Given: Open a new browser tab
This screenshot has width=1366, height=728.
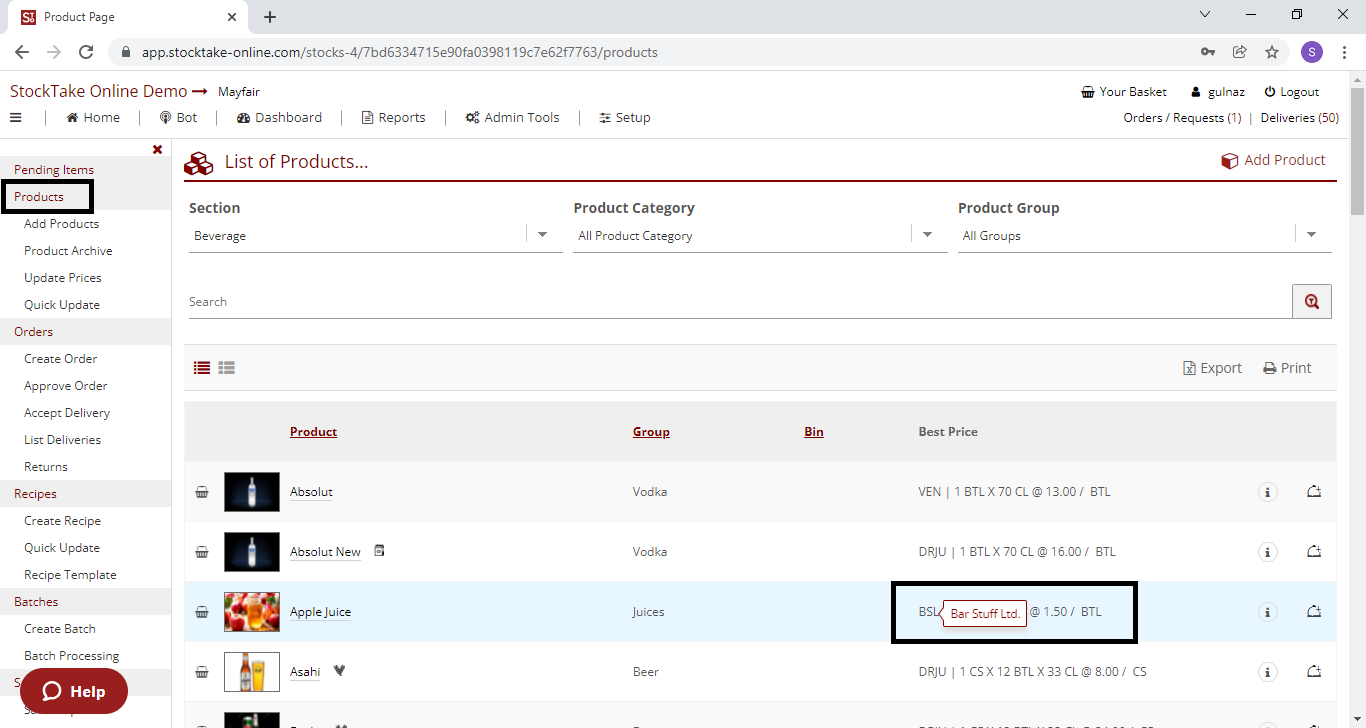Looking at the screenshot, I should click(x=270, y=17).
